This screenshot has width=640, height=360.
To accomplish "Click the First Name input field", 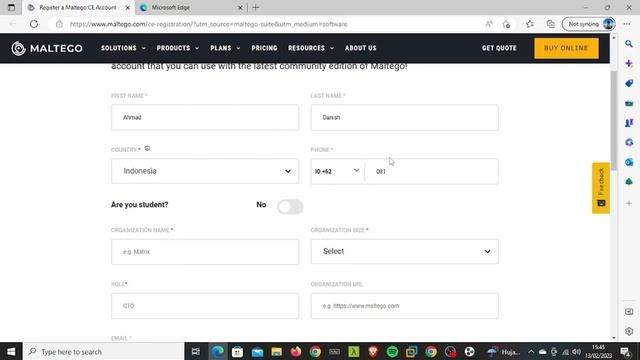I will tap(205, 118).
